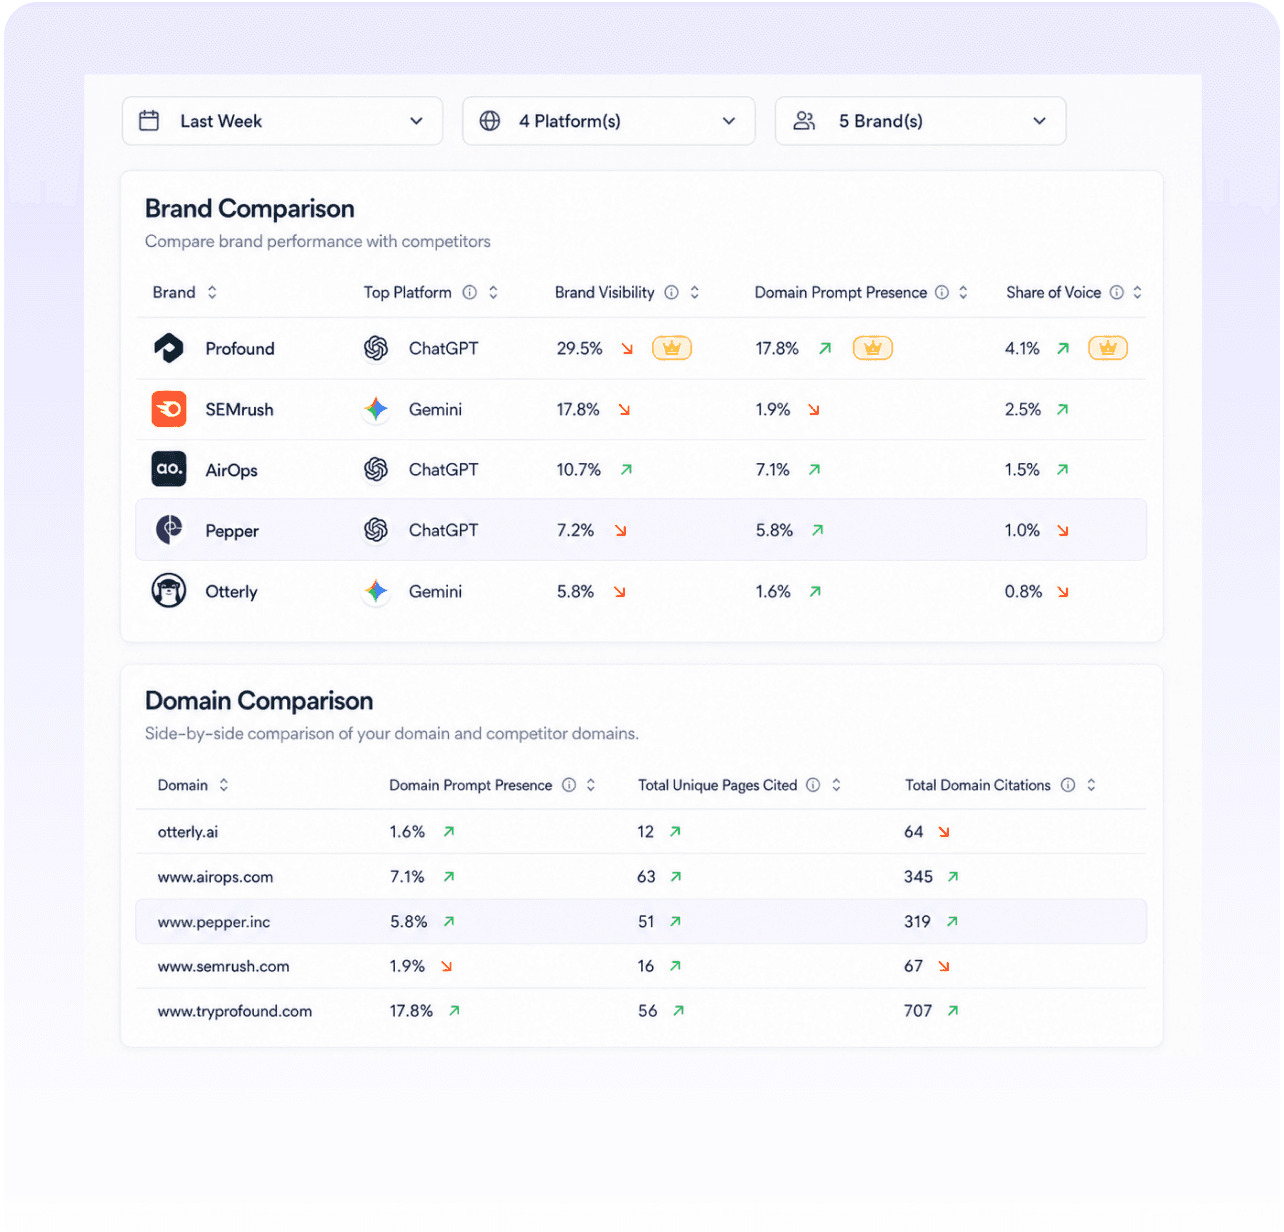
Task: Click the calendar icon in date filter
Action: [149, 121]
